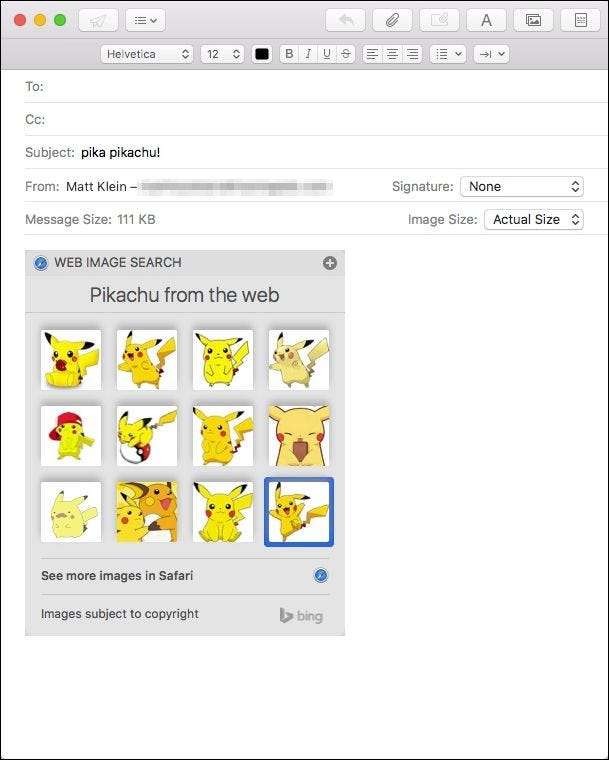Open the Signature None dropdown
This screenshot has height=760, width=609.
(x=522, y=187)
